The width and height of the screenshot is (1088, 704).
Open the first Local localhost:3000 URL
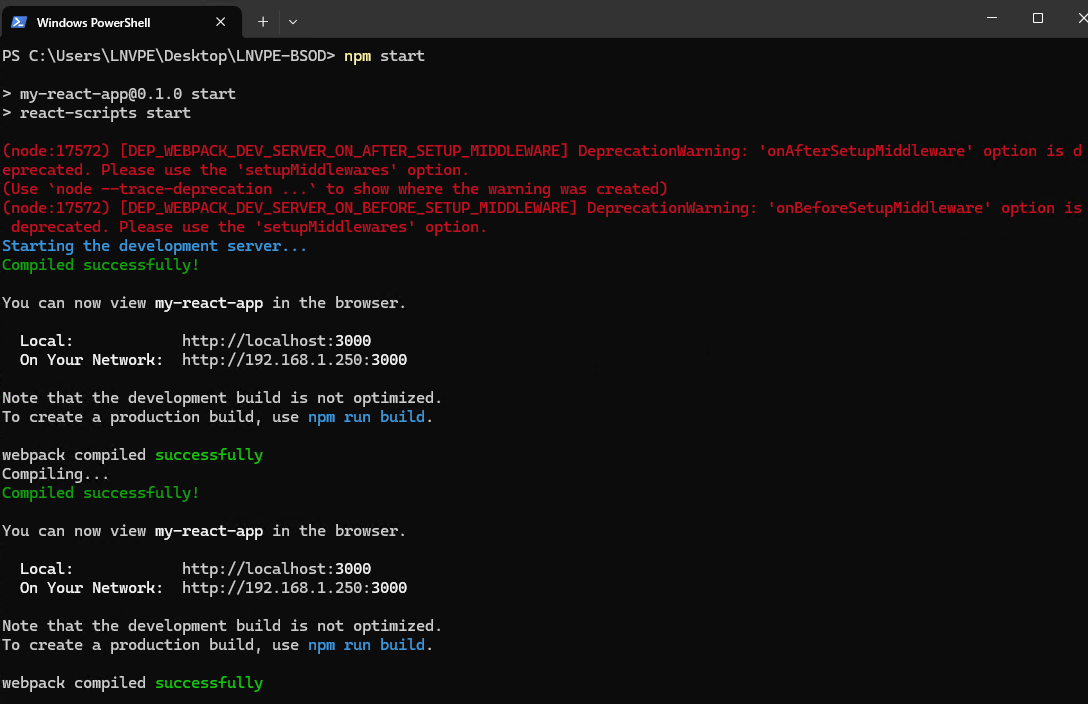[x=276, y=341]
